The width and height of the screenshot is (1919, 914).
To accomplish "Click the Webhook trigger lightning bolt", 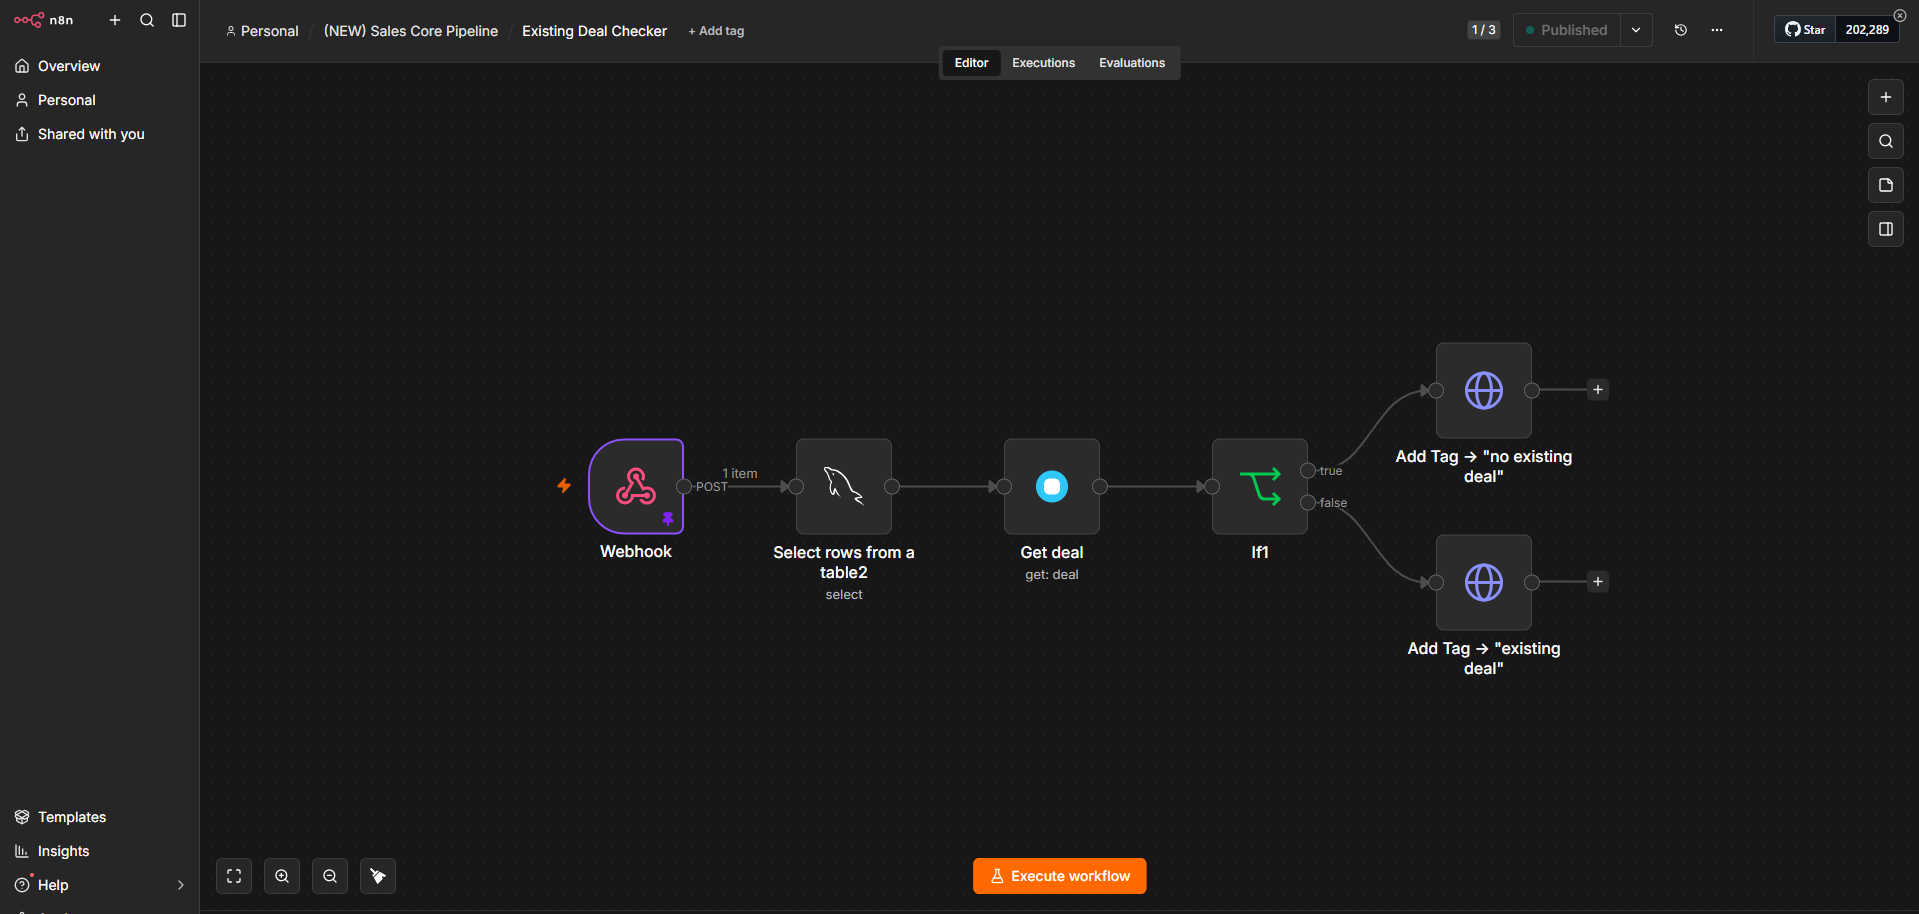I will coord(564,486).
